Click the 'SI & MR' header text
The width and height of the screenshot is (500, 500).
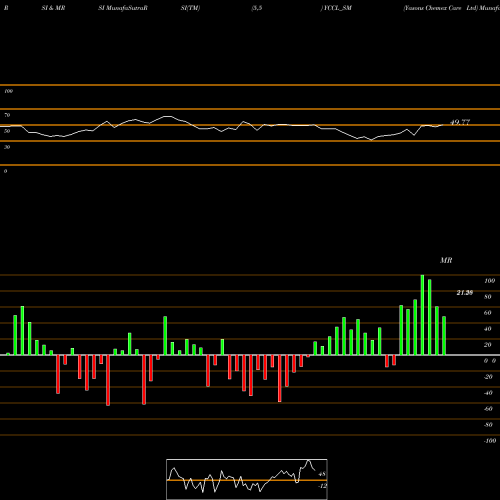tap(53, 8)
